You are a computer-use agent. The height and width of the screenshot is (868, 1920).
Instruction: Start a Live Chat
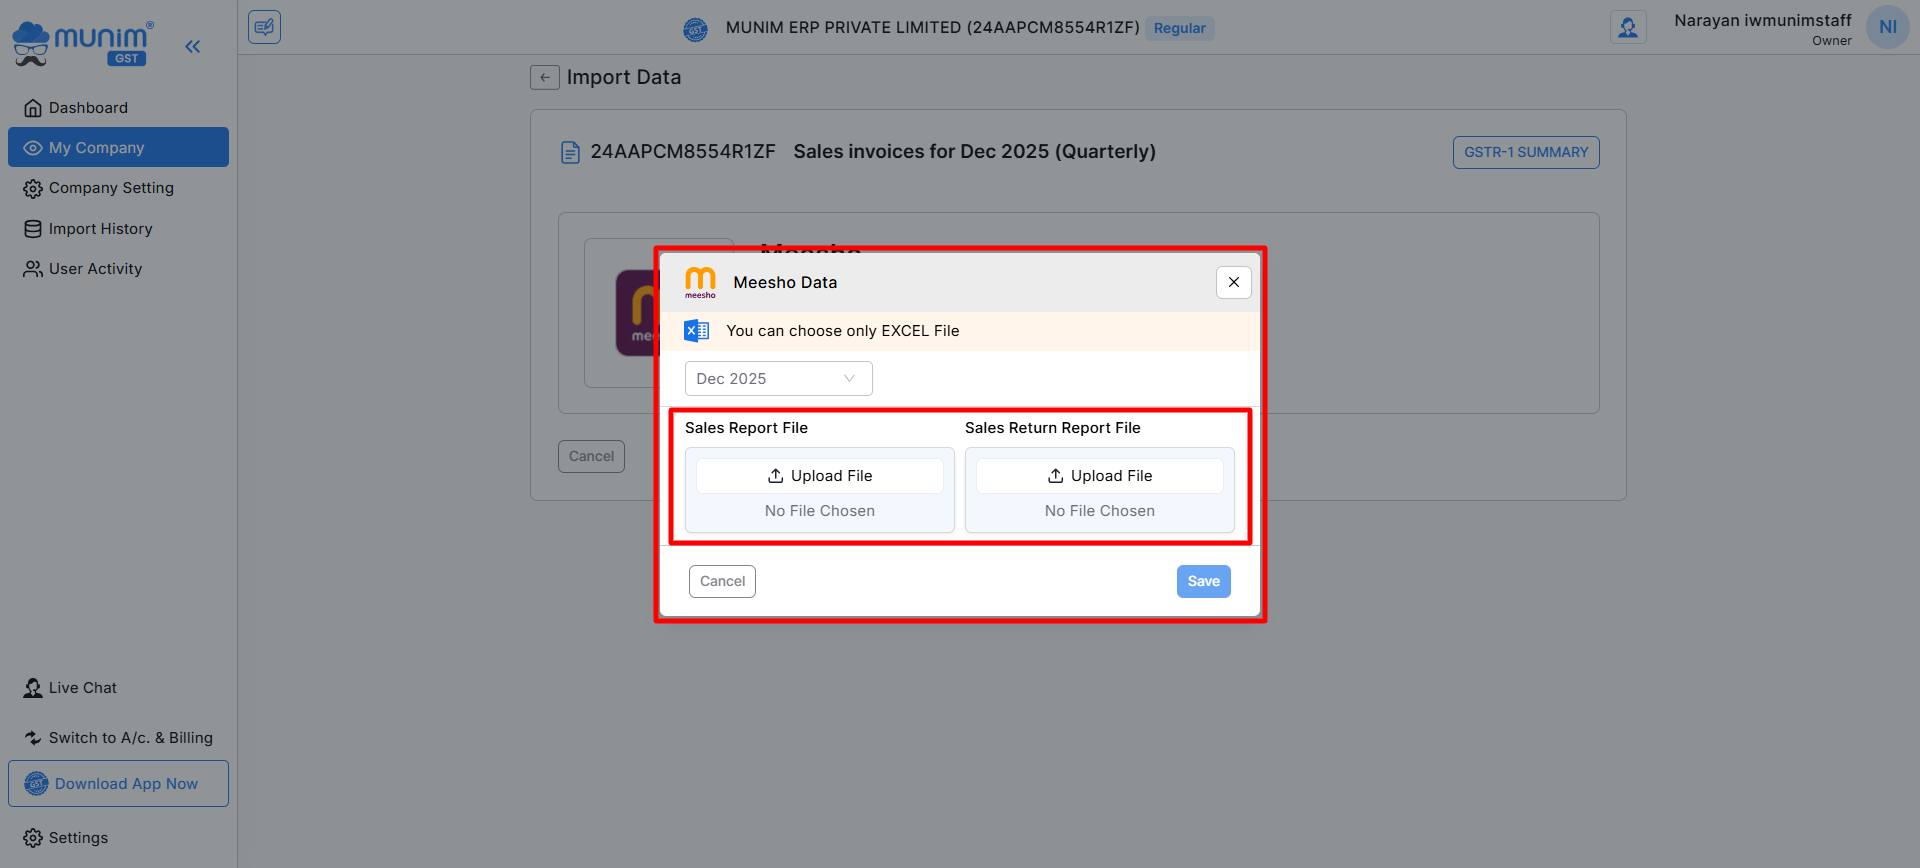82,688
